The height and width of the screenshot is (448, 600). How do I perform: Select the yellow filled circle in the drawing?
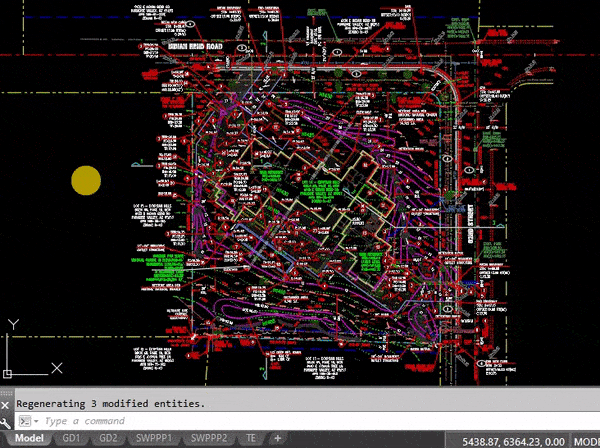(x=86, y=181)
